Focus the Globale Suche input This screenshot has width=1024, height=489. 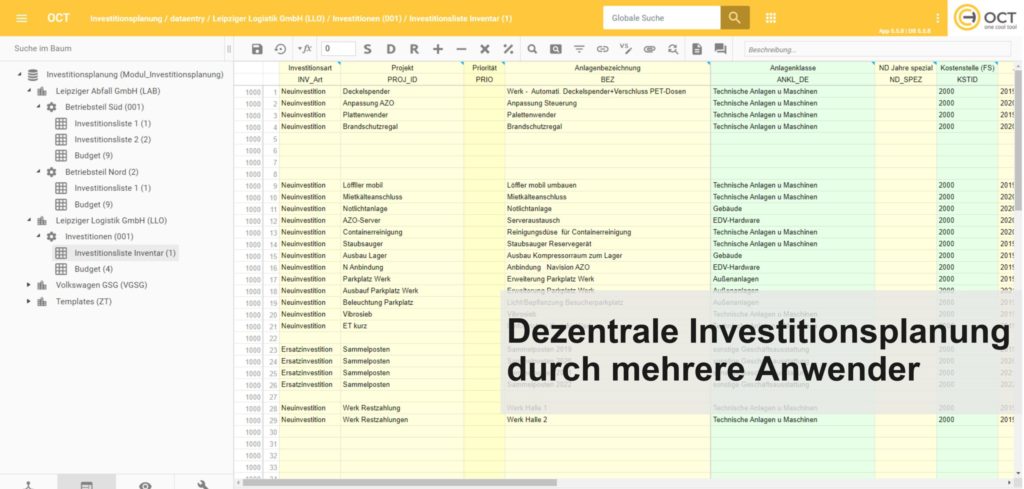click(662, 18)
